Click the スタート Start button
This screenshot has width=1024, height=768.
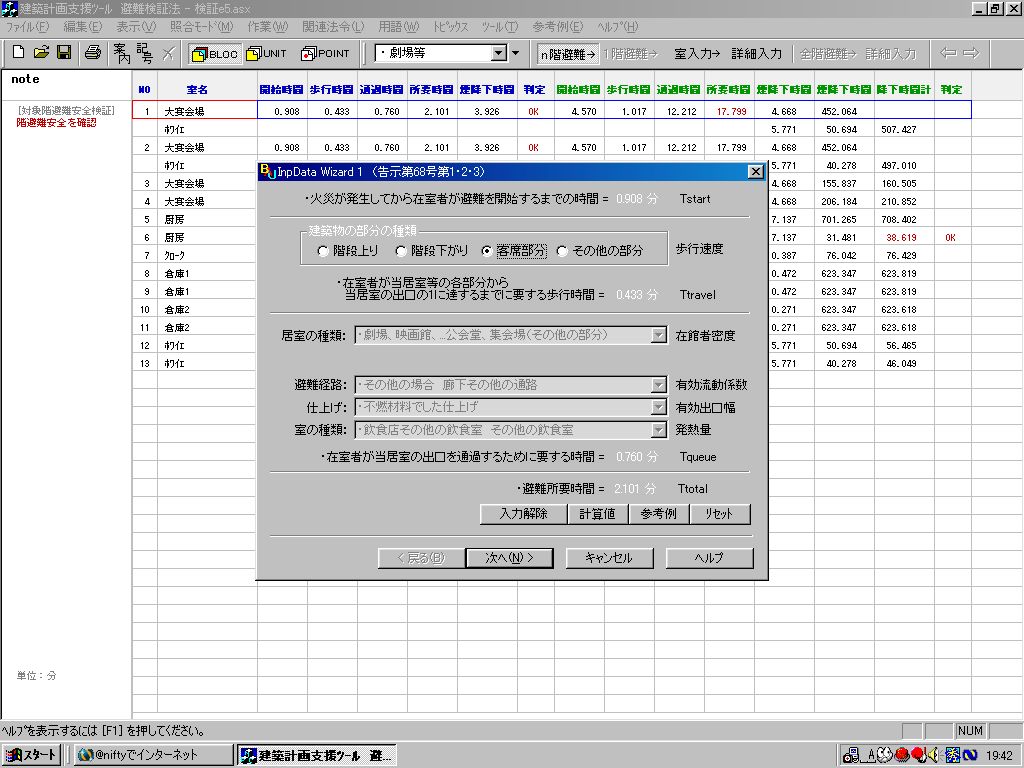point(31,755)
